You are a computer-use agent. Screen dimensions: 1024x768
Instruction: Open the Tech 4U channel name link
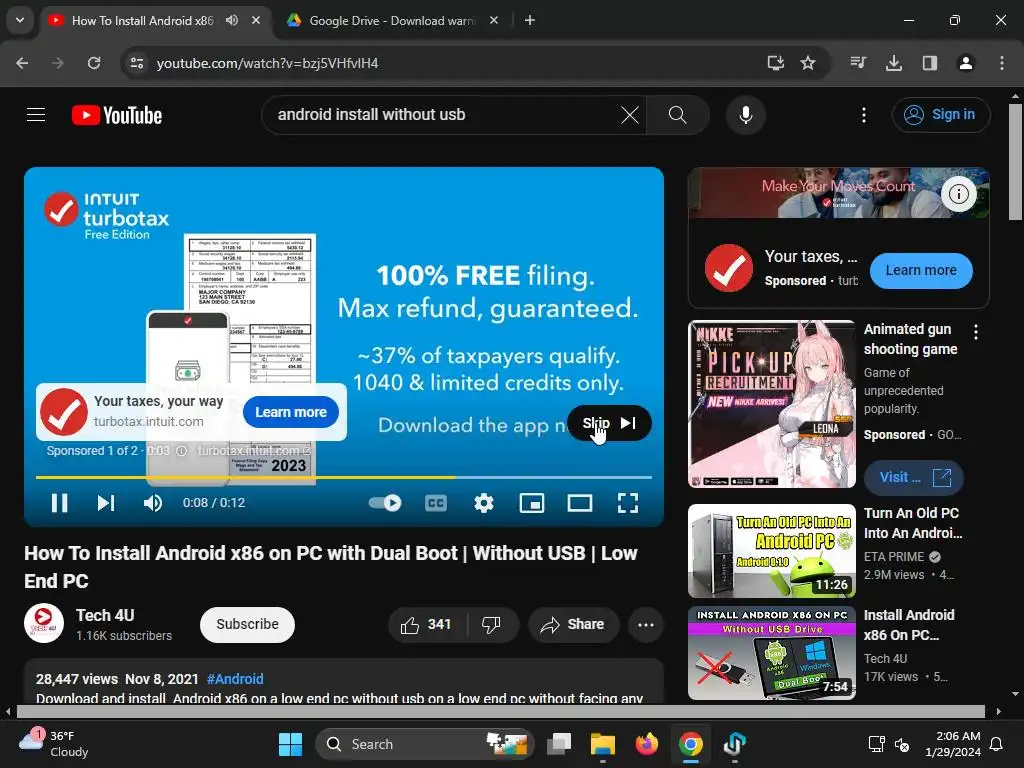(x=105, y=615)
